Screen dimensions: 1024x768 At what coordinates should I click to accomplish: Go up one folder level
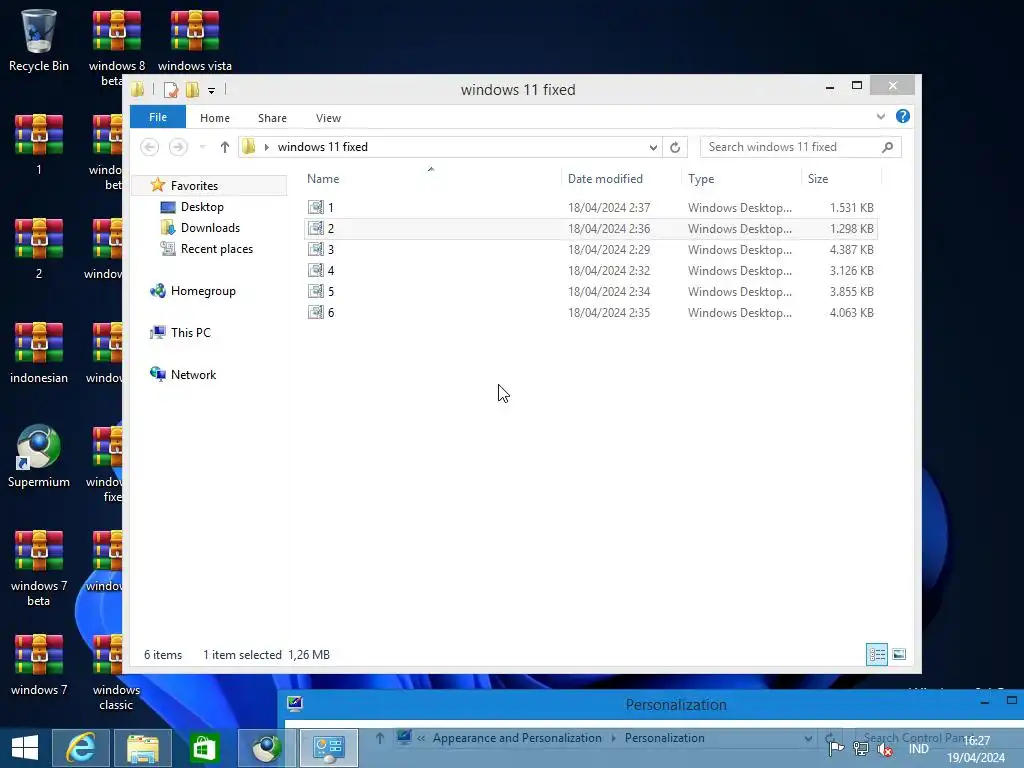[225, 147]
